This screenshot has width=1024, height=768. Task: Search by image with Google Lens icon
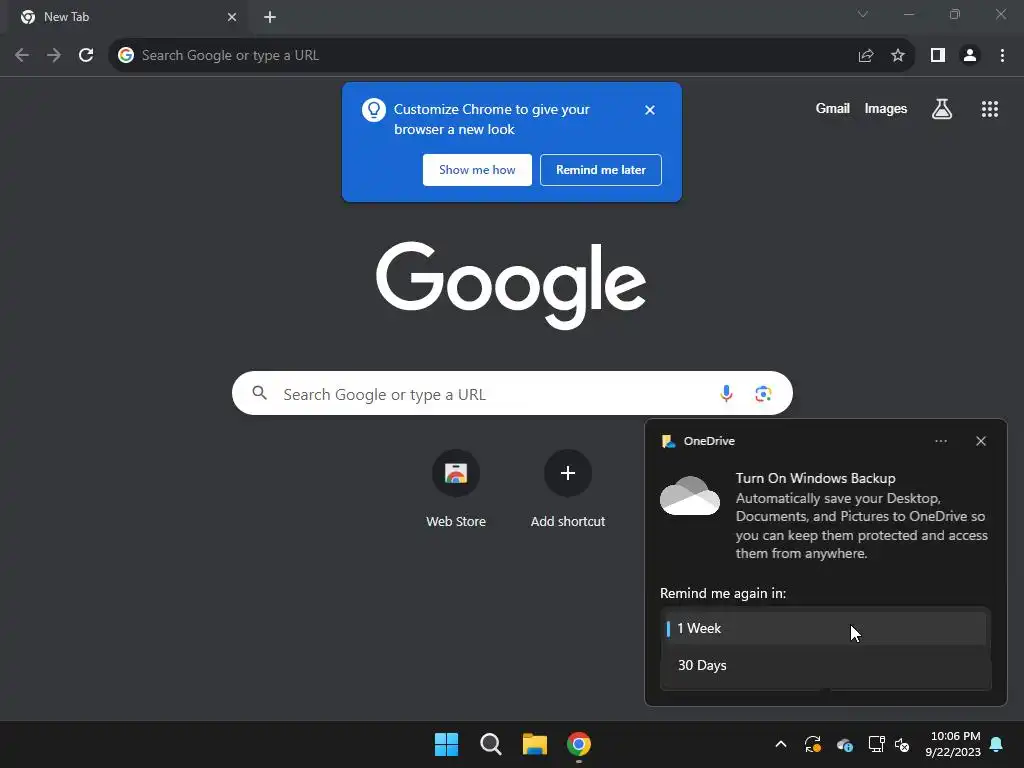click(x=763, y=394)
